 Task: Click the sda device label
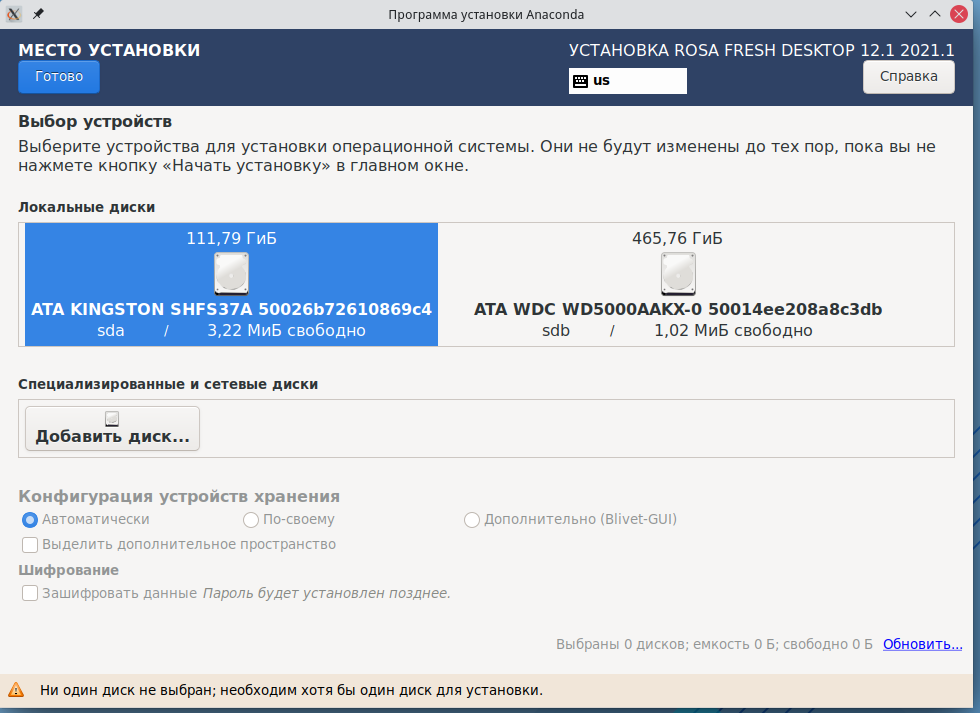(x=111, y=331)
